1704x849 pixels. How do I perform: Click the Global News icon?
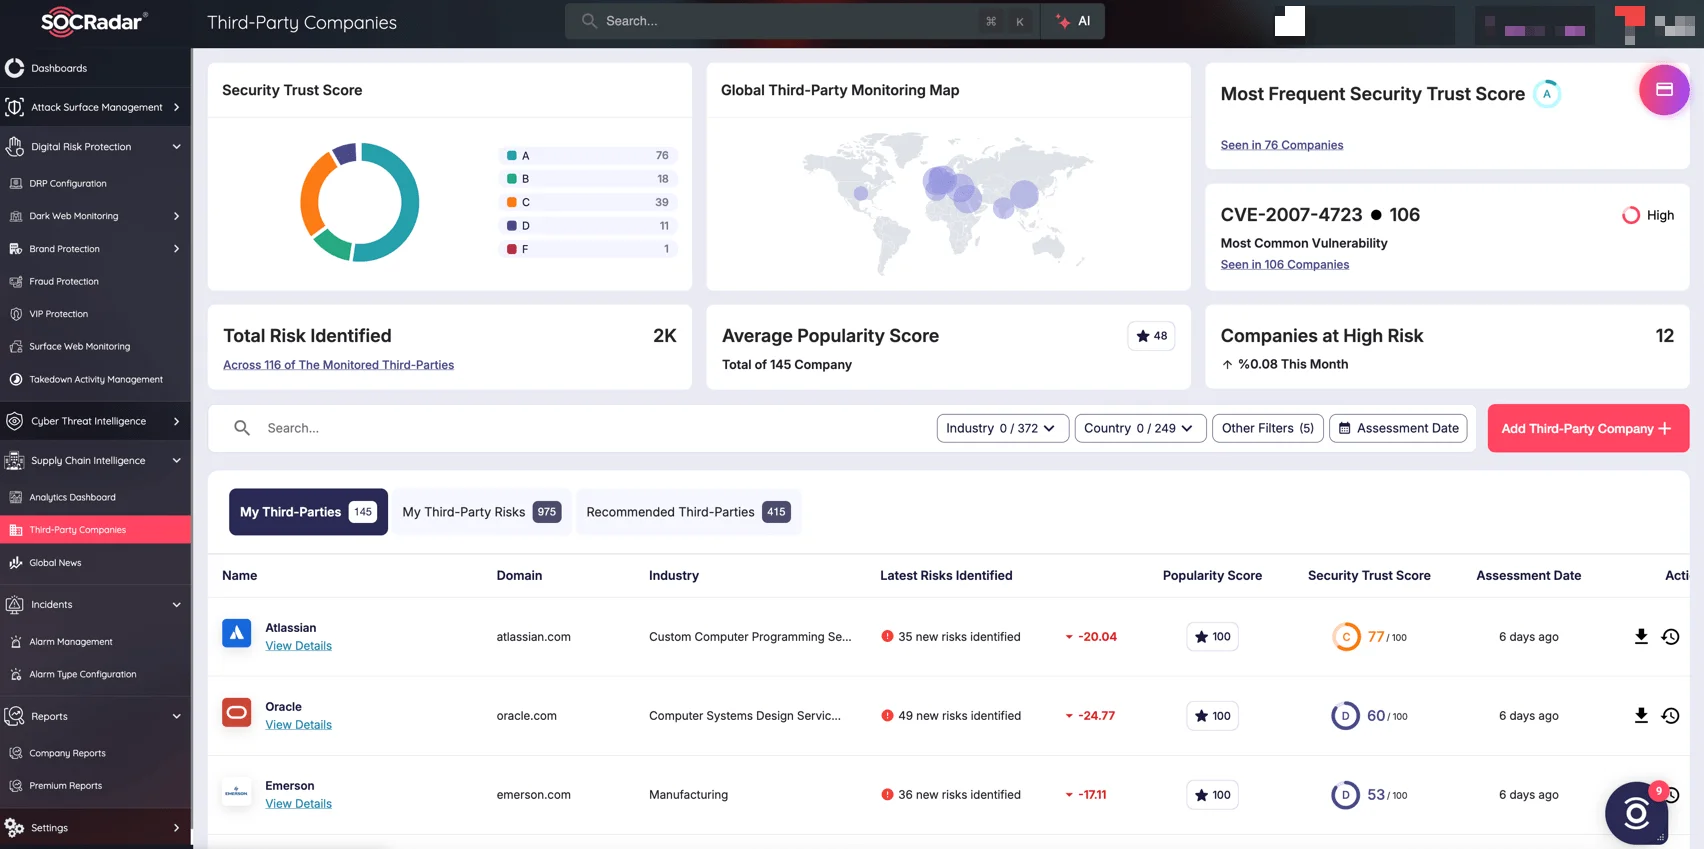tap(16, 563)
